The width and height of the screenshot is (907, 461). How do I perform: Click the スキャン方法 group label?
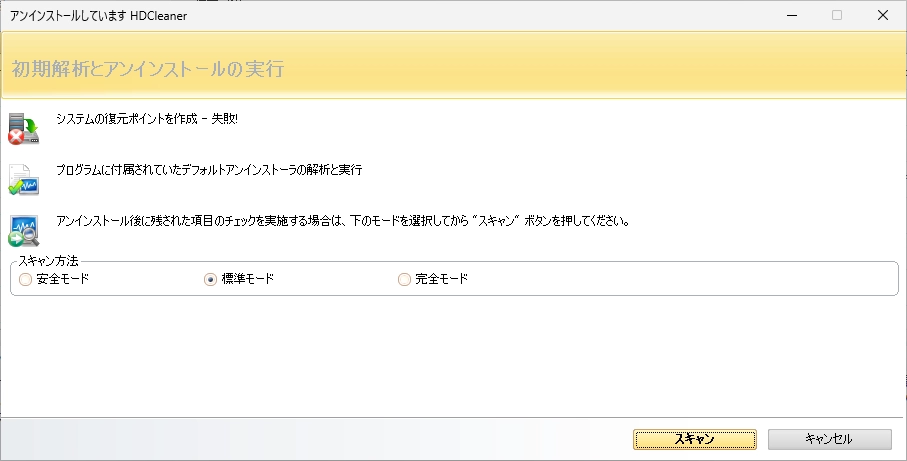click(49, 261)
